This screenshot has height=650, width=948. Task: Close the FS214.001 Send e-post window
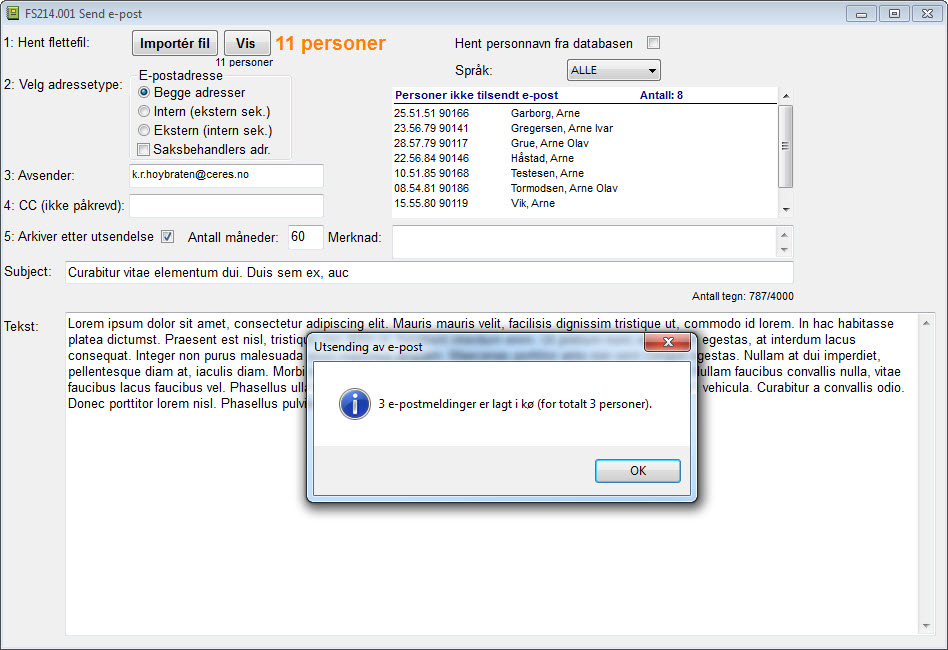coord(927,13)
